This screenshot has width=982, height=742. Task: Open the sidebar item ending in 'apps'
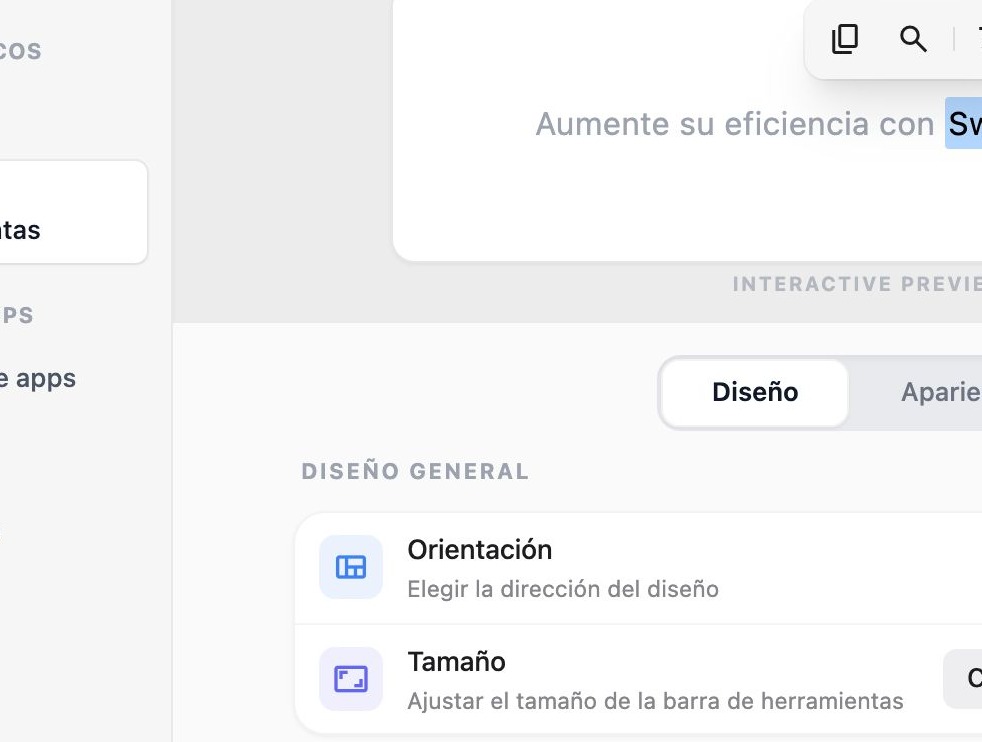pyautogui.click(x=38, y=378)
